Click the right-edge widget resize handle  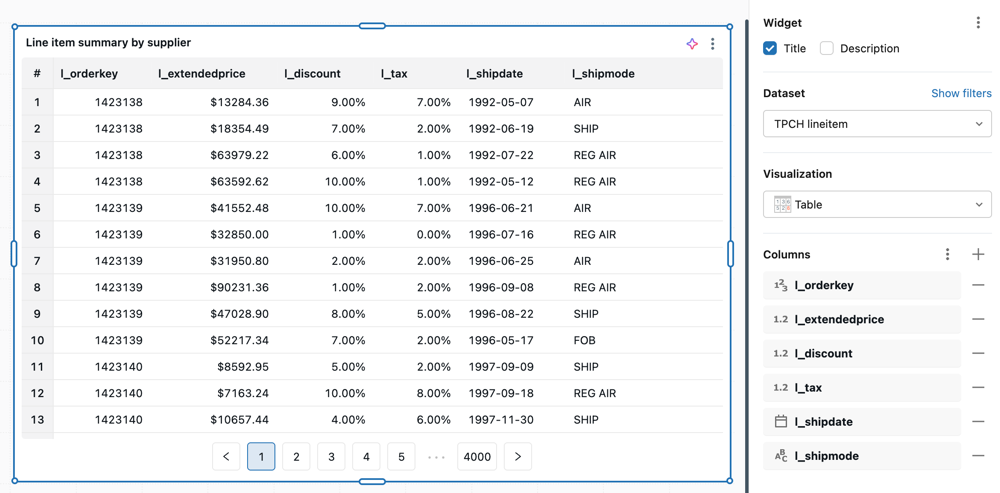coord(731,254)
